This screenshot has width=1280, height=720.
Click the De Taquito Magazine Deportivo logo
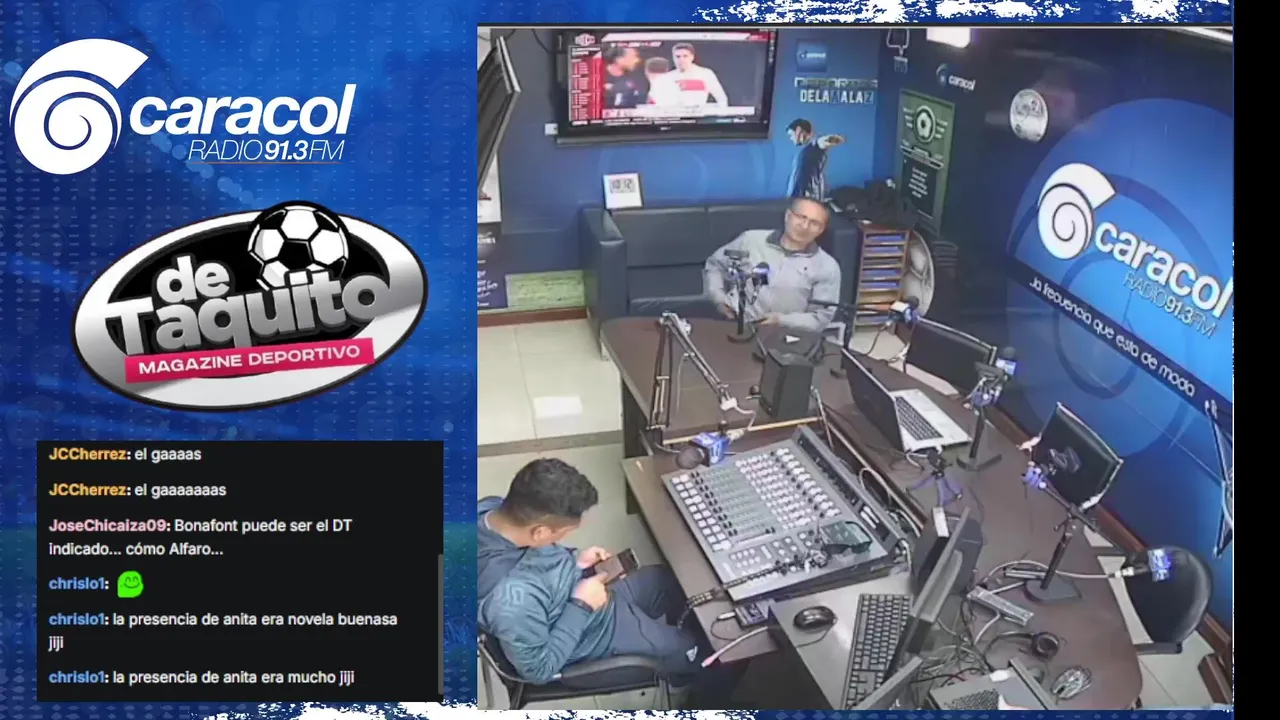point(249,305)
